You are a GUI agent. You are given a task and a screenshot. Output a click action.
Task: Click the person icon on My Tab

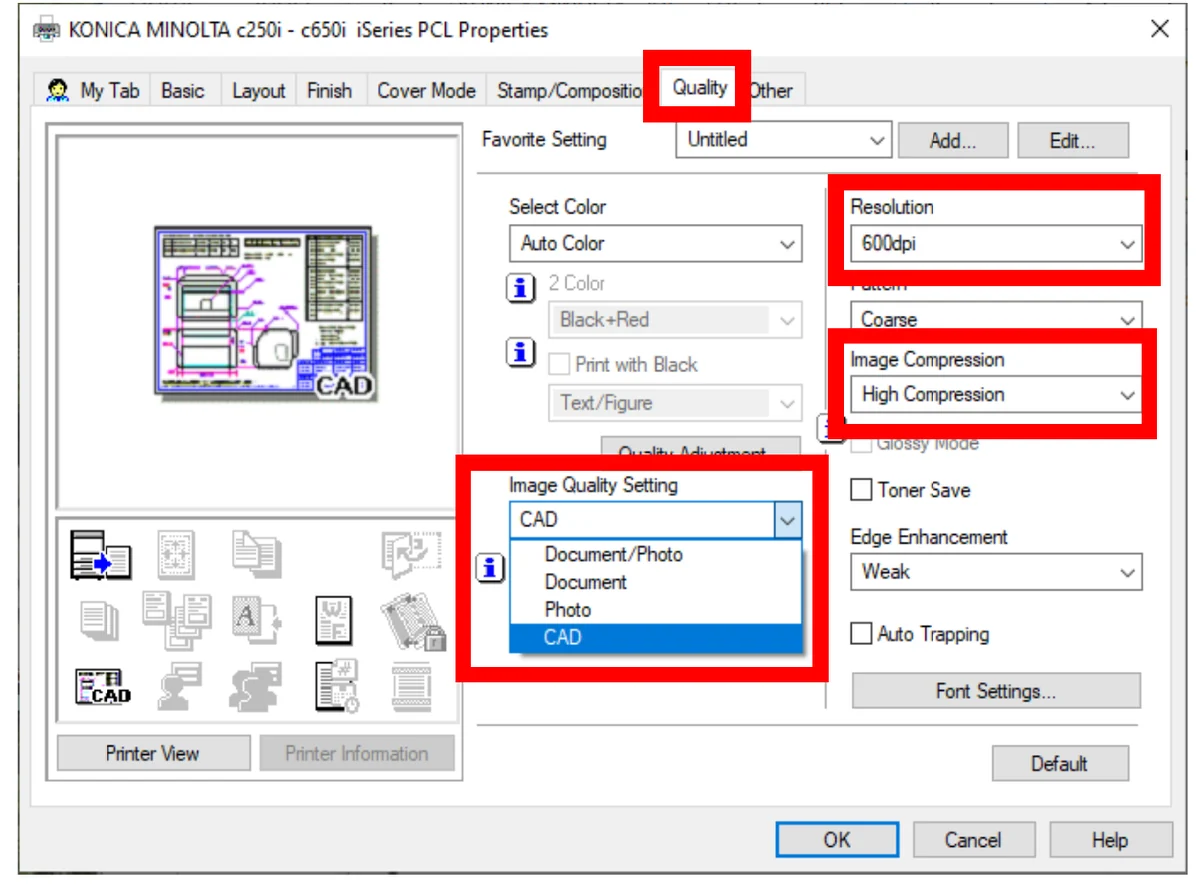(57, 89)
